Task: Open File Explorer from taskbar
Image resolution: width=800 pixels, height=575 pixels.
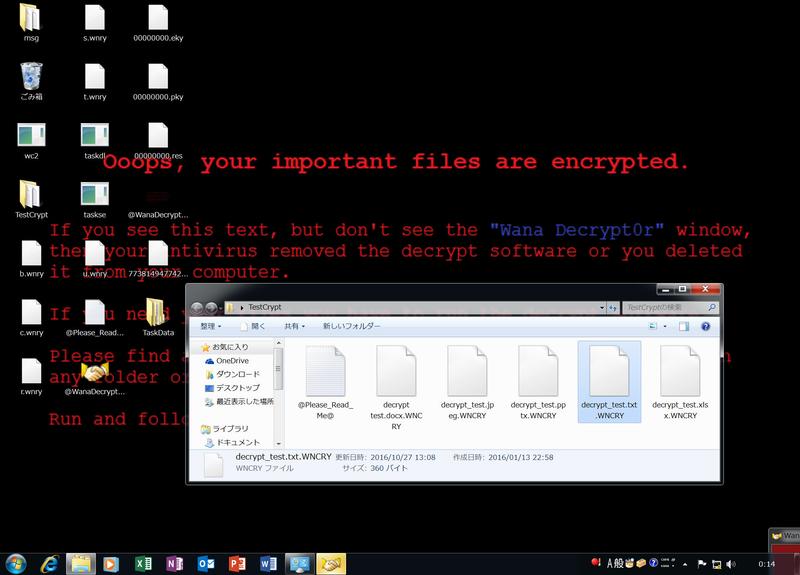Action: [81, 564]
